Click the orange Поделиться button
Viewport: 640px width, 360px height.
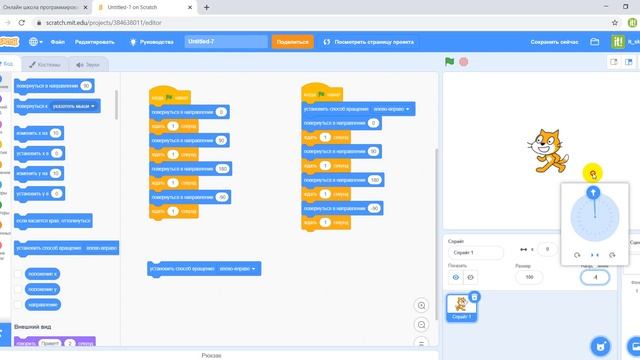pyautogui.click(x=293, y=42)
